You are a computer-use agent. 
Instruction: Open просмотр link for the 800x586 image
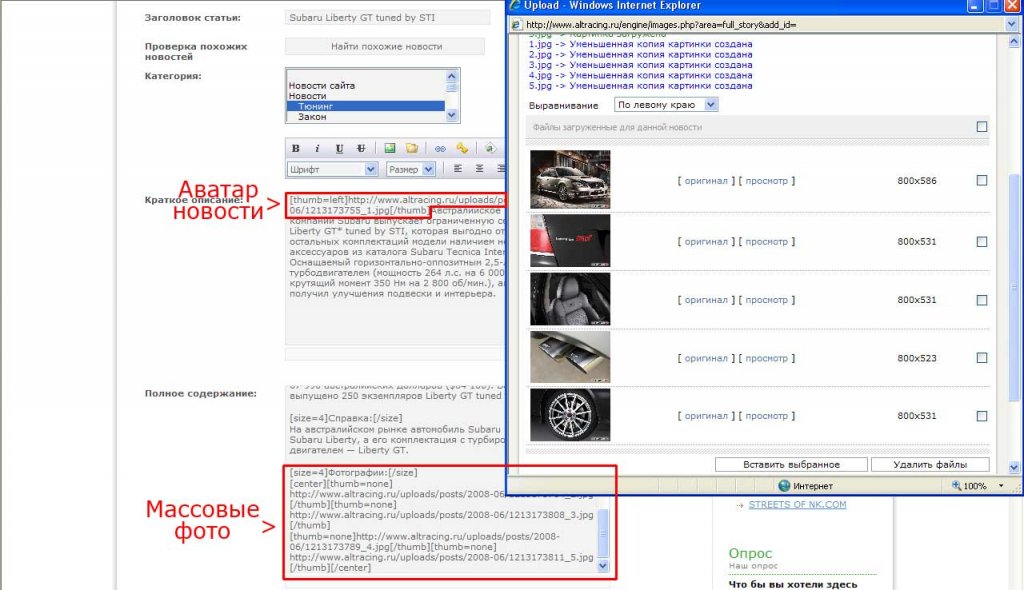click(x=767, y=181)
